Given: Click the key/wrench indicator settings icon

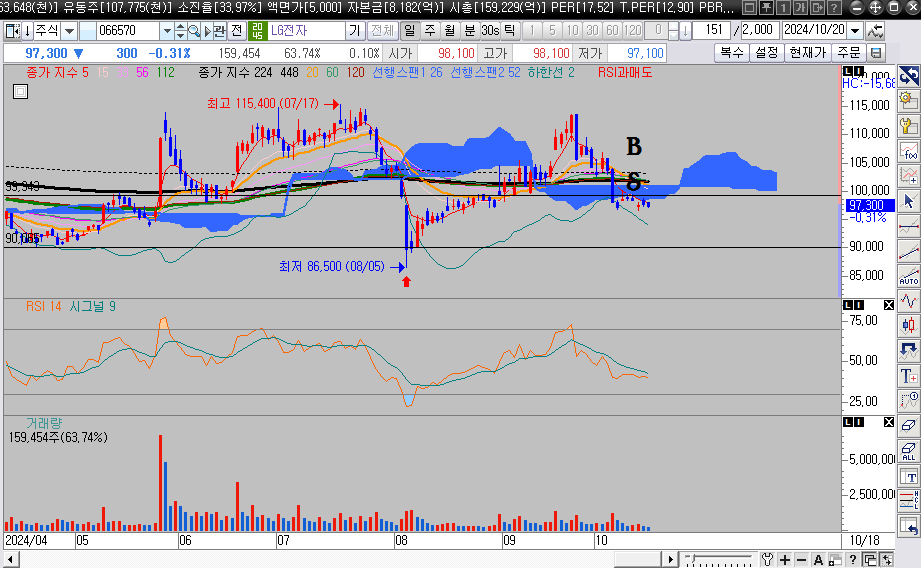Looking at the screenshot, I should pyautogui.click(x=909, y=126).
